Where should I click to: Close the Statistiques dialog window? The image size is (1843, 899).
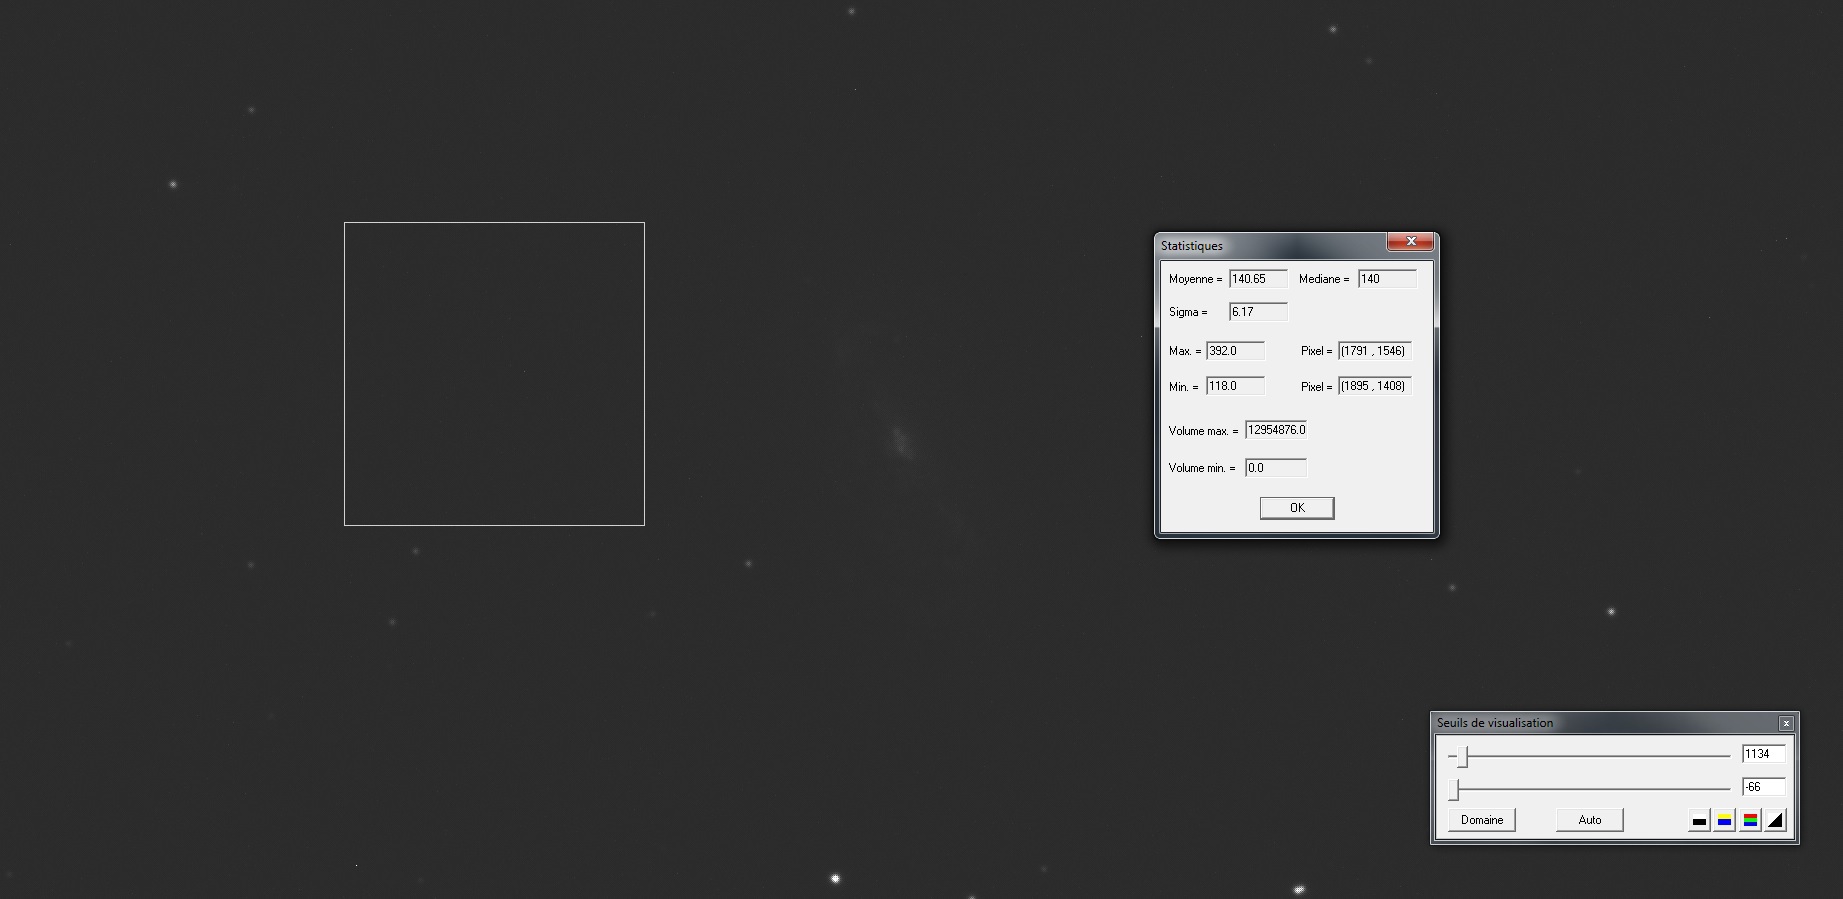[x=1411, y=241]
